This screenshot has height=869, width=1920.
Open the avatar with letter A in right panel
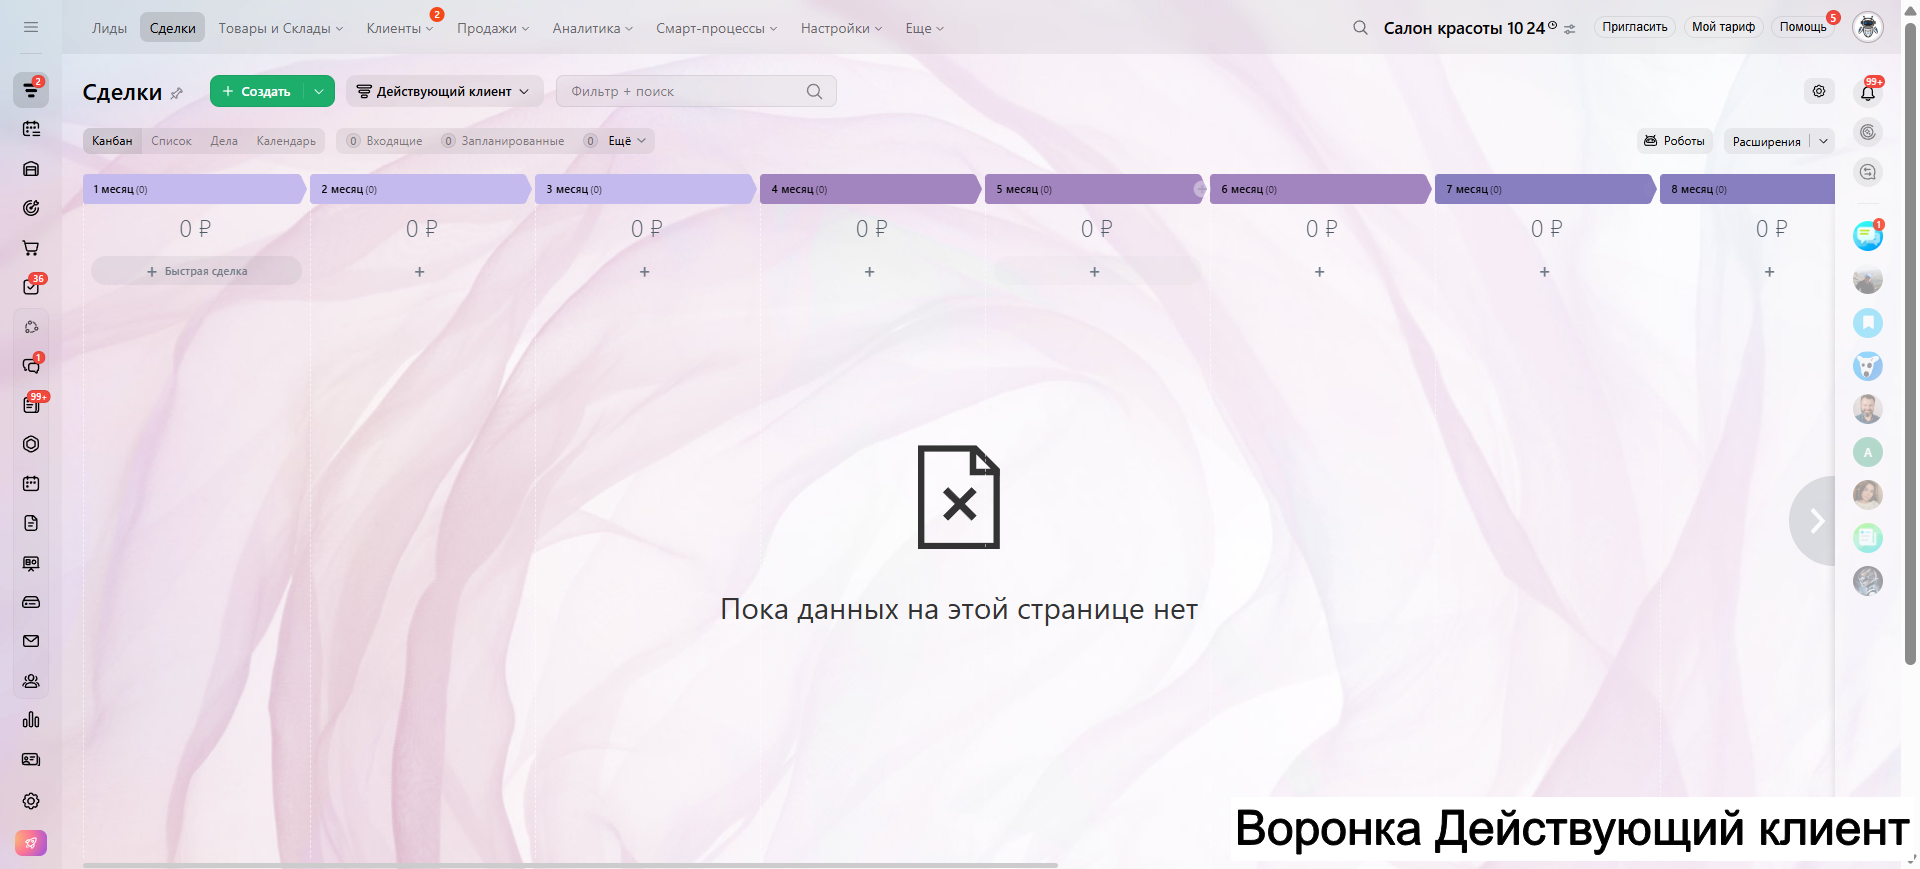[1868, 452]
